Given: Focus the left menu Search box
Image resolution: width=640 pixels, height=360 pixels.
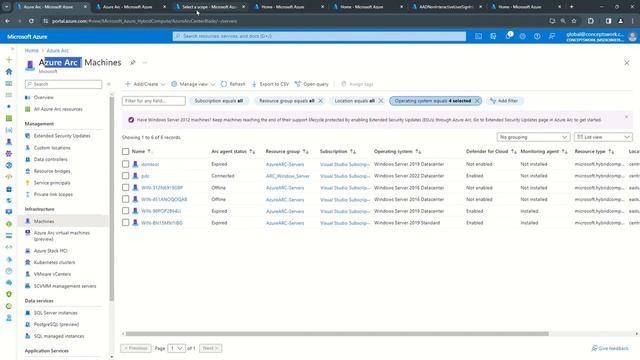Looking at the screenshot, I should [63, 84].
